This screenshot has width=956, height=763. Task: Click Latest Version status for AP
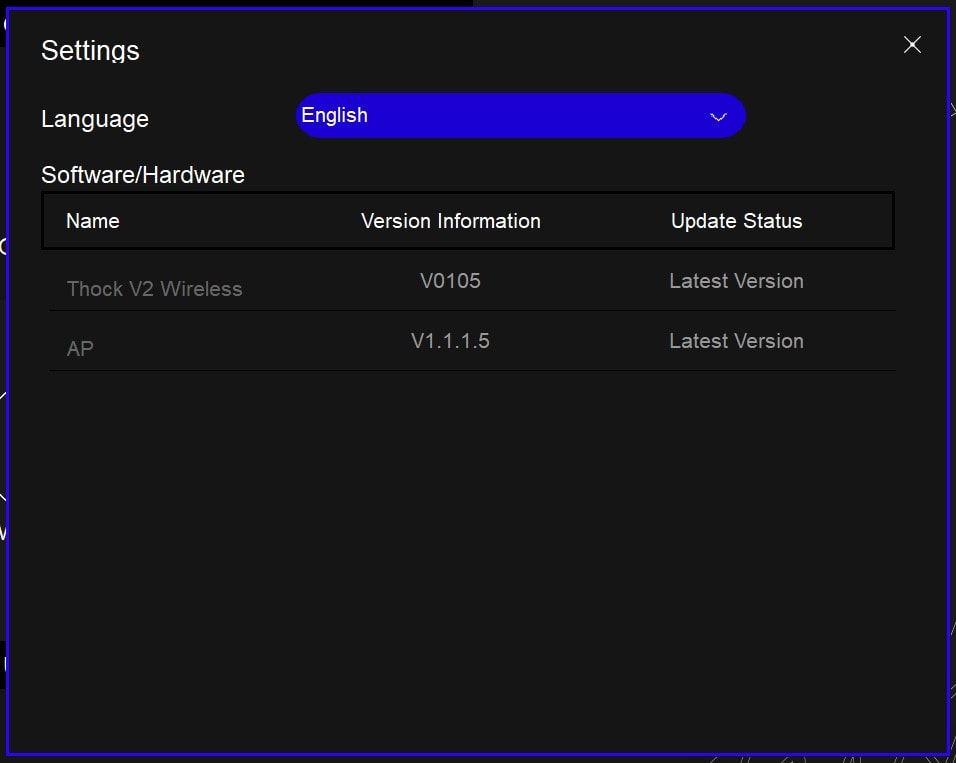(736, 341)
